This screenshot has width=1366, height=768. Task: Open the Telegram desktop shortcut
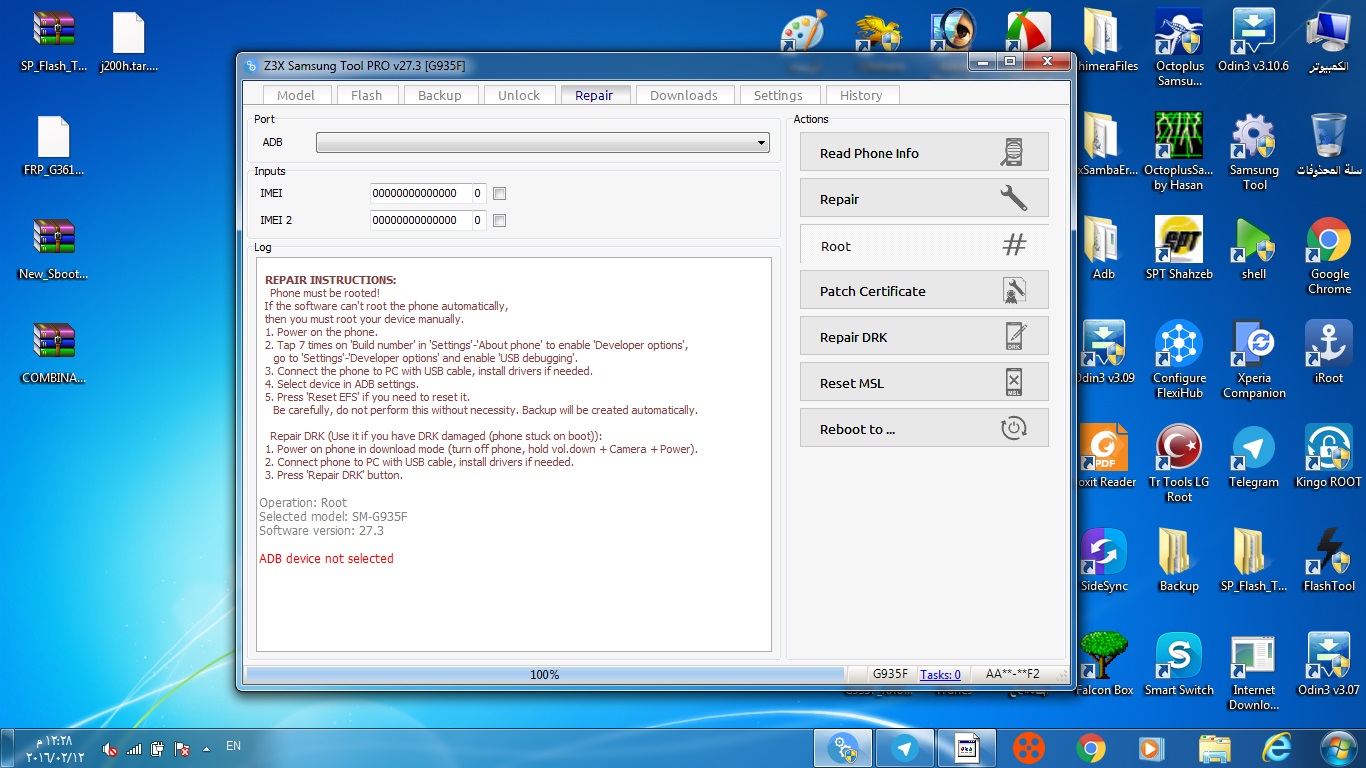pyautogui.click(x=1254, y=456)
